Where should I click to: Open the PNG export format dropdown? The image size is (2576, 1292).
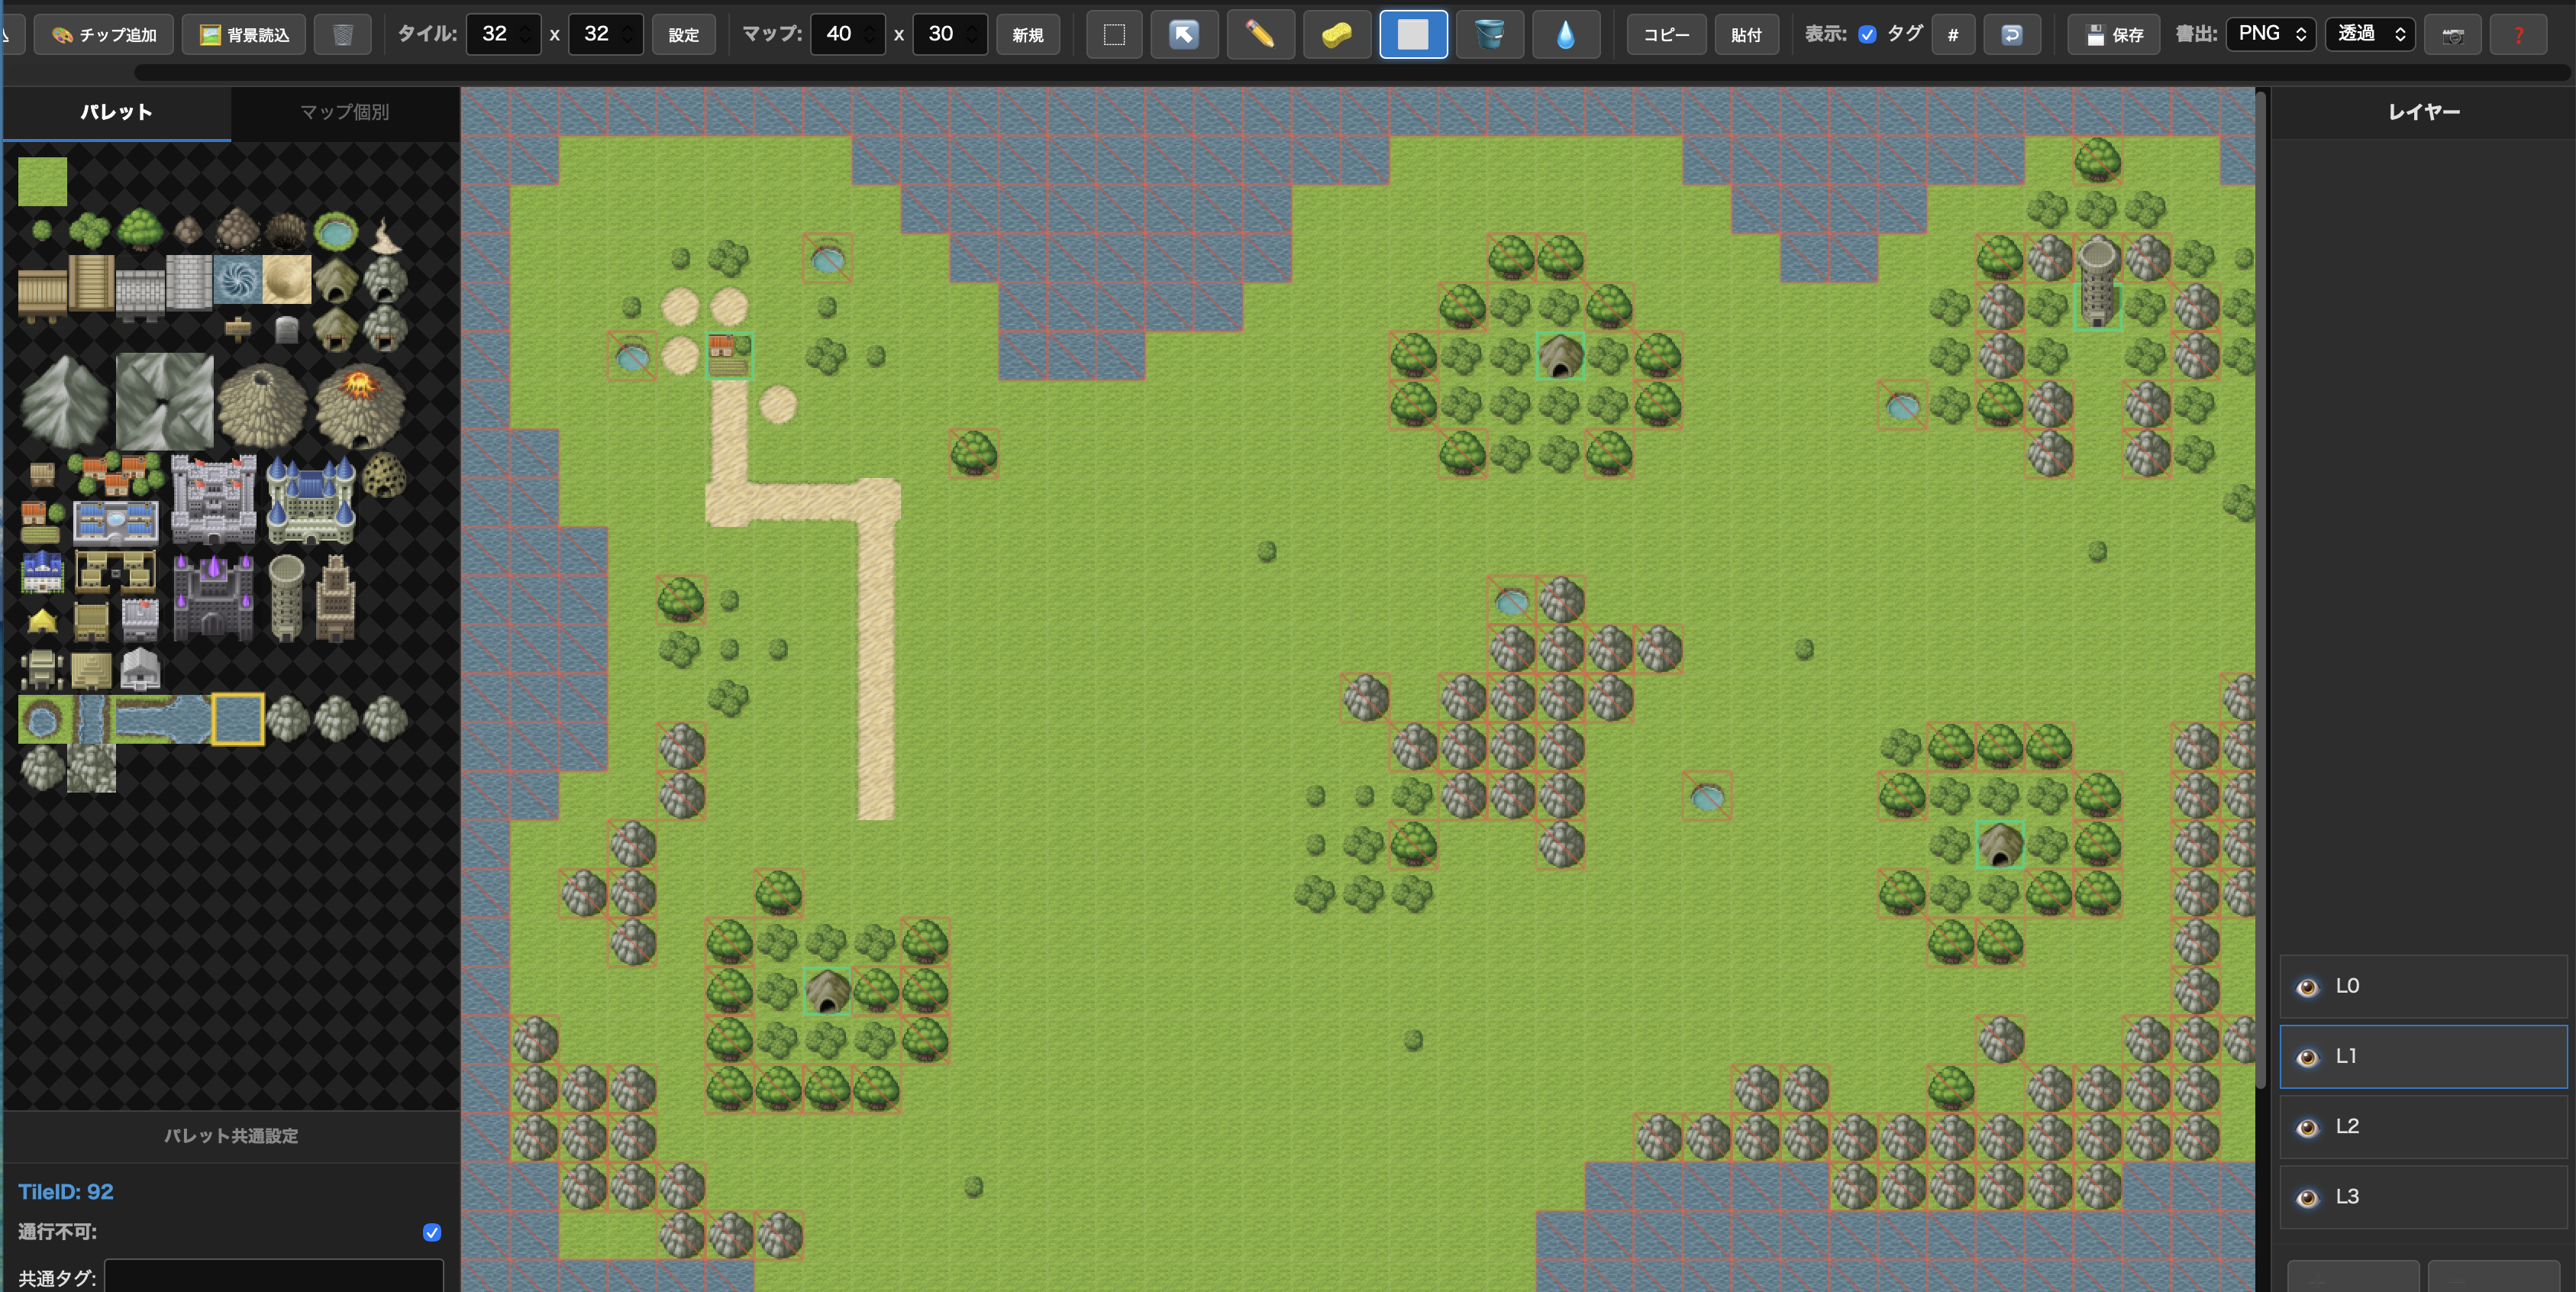[2271, 35]
